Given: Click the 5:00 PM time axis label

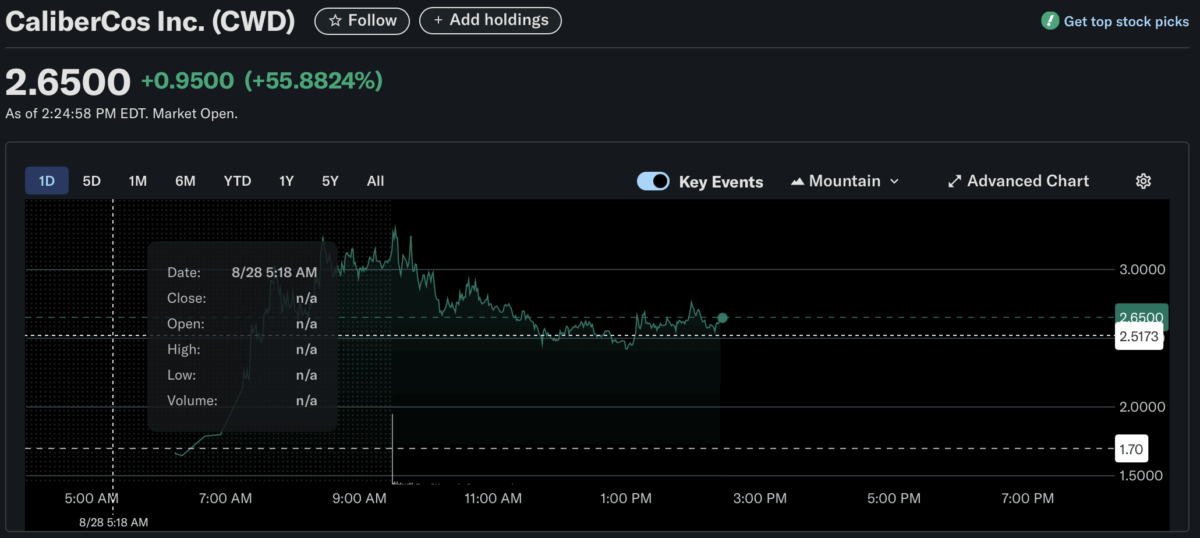Looking at the screenshot, I should pyautogui.click(x=893, y=498).
